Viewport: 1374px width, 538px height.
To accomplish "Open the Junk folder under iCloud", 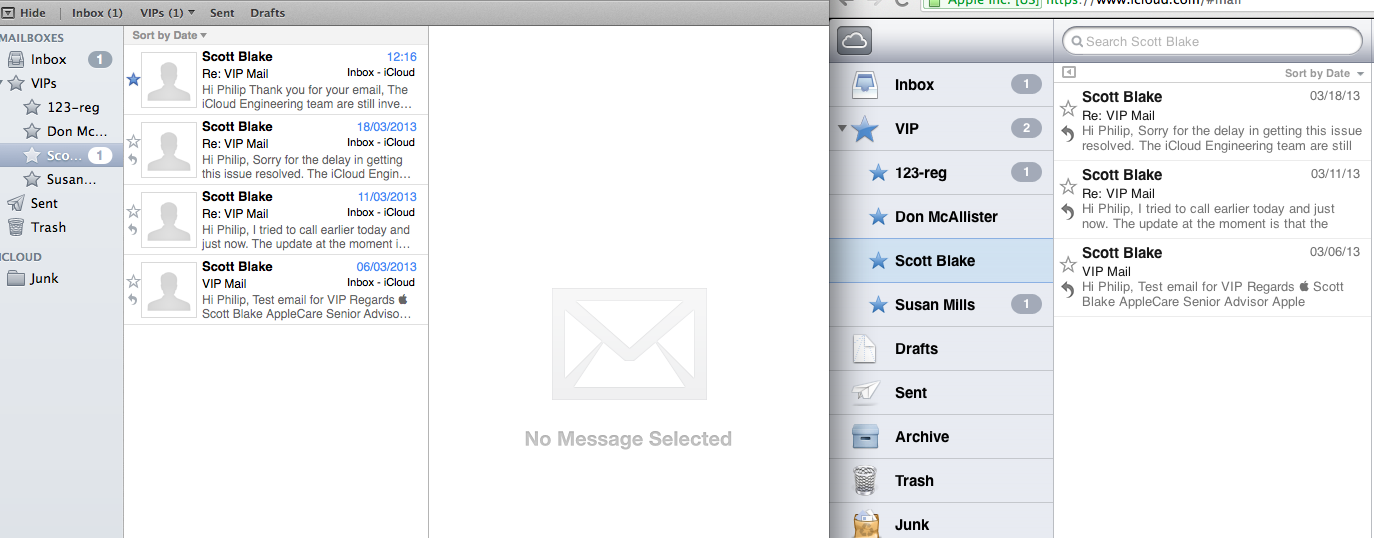I will pos(61,278).
